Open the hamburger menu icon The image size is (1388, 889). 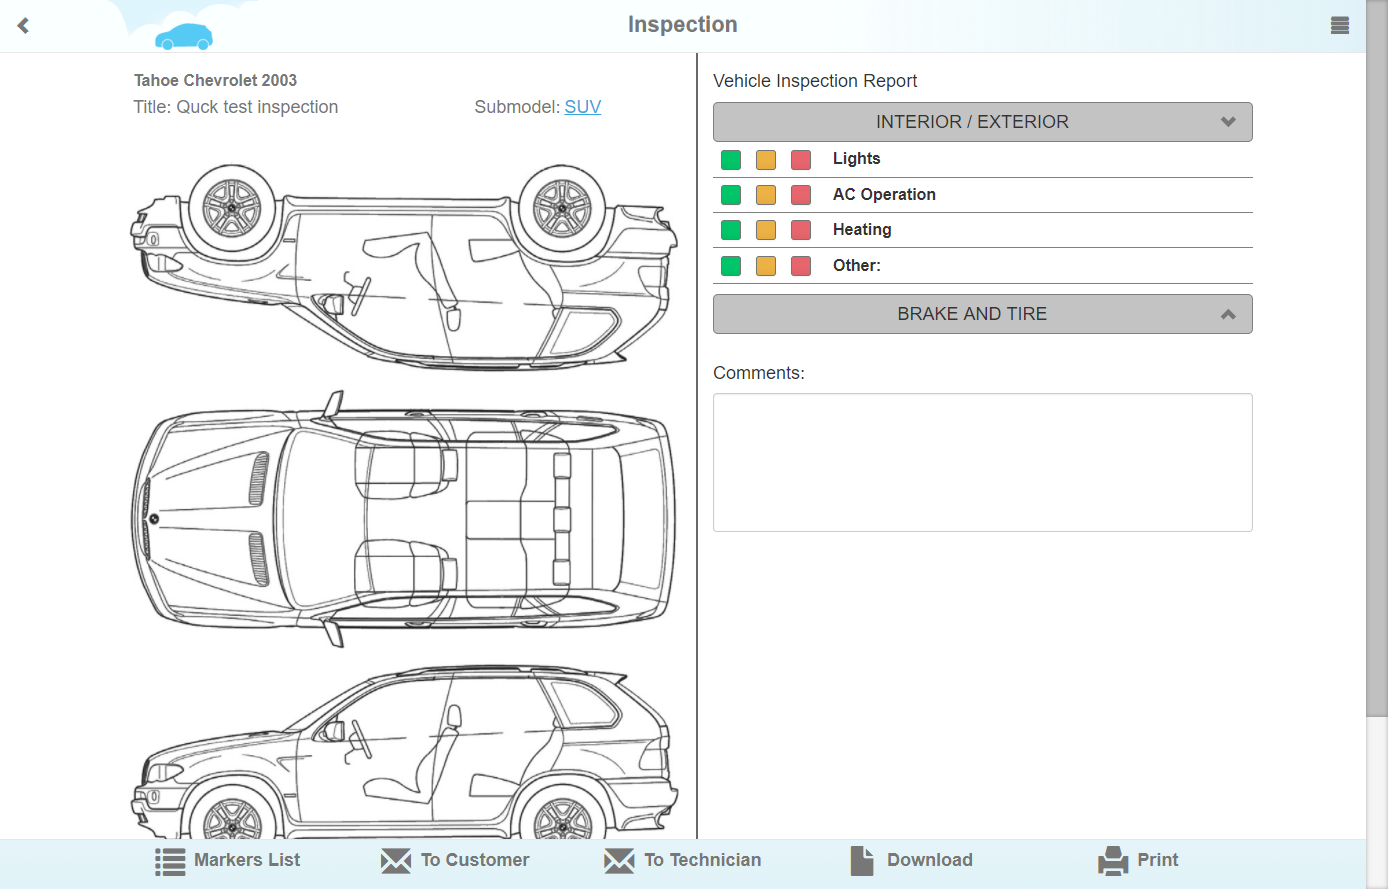tap(1340, 26)
